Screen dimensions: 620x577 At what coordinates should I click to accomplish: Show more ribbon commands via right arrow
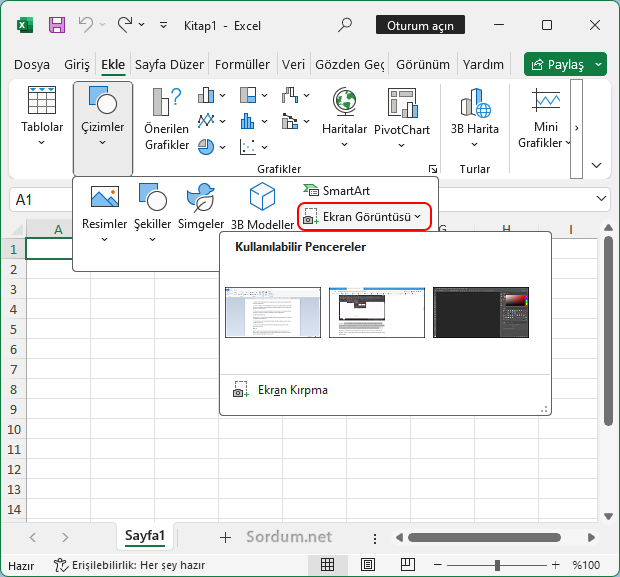(x=577, y=128)
